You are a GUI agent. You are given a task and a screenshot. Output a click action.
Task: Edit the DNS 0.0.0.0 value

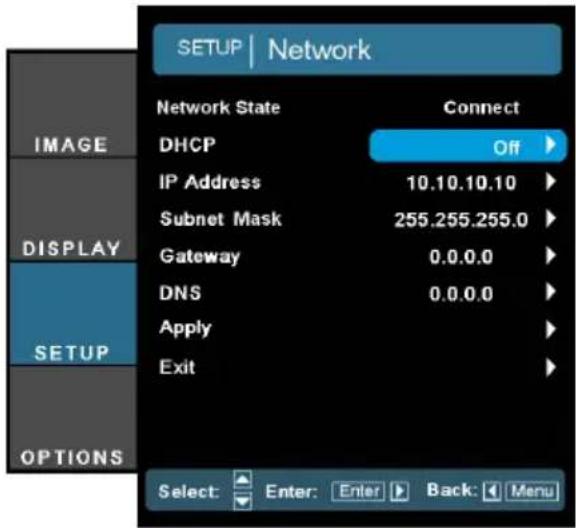[x=461, y=294]
